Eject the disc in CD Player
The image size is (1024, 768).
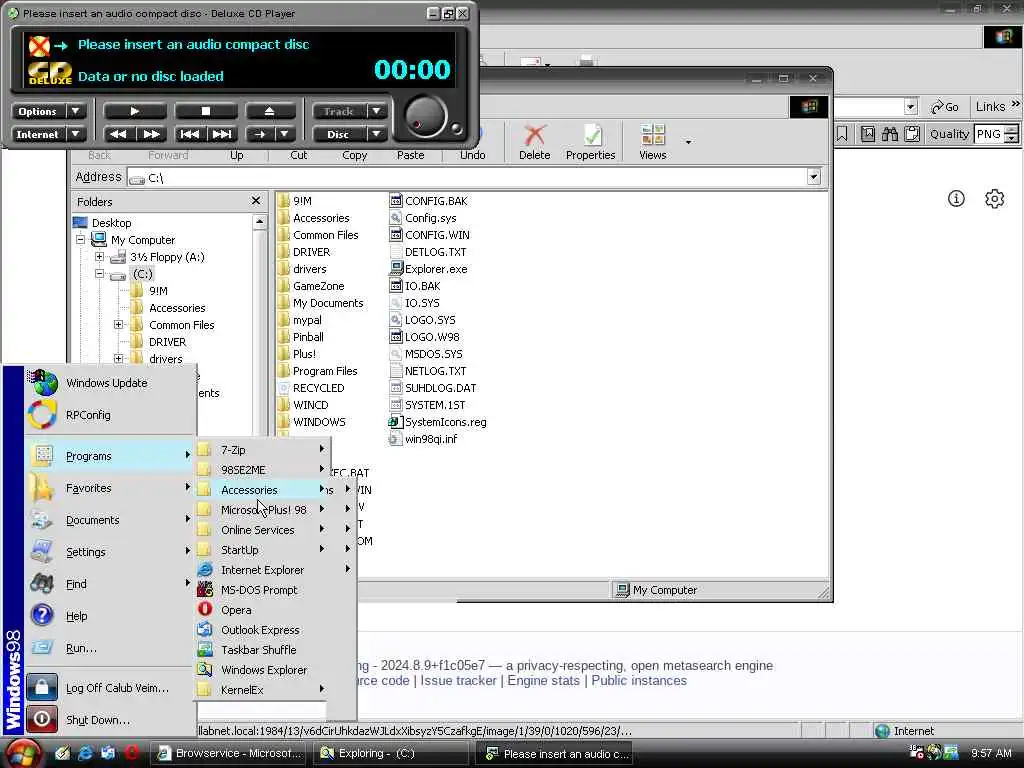269,111
